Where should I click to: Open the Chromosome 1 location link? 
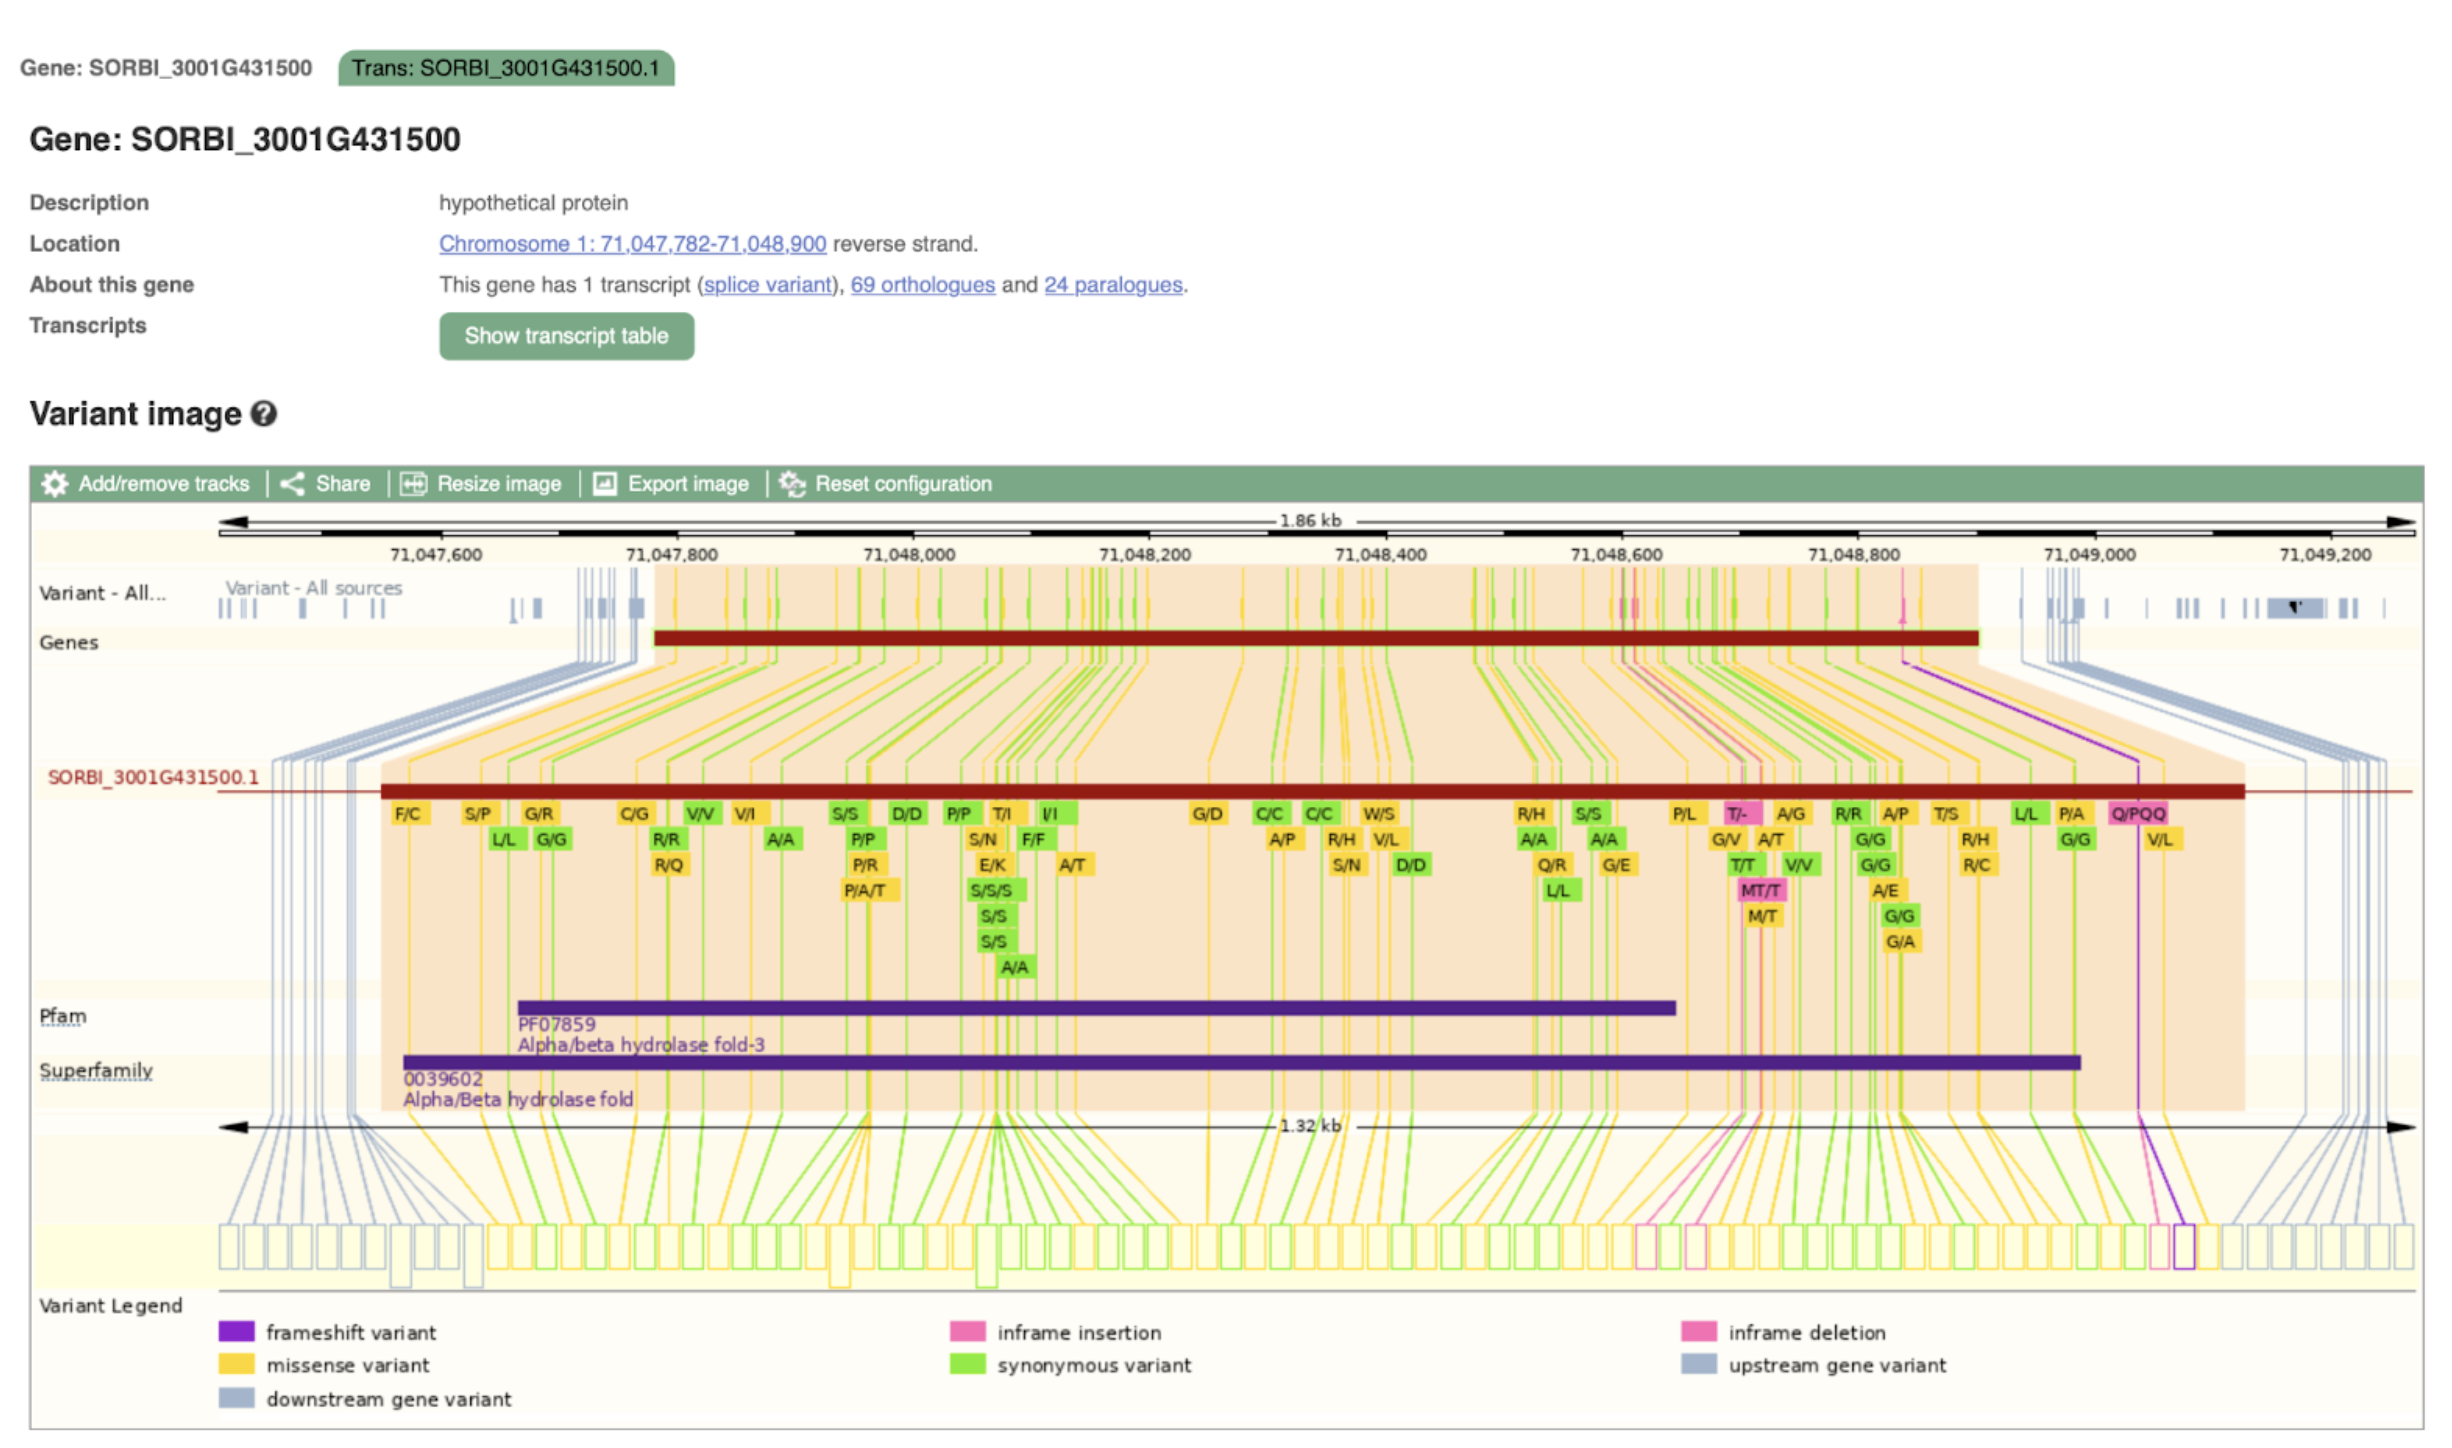[x=632, y=244]
